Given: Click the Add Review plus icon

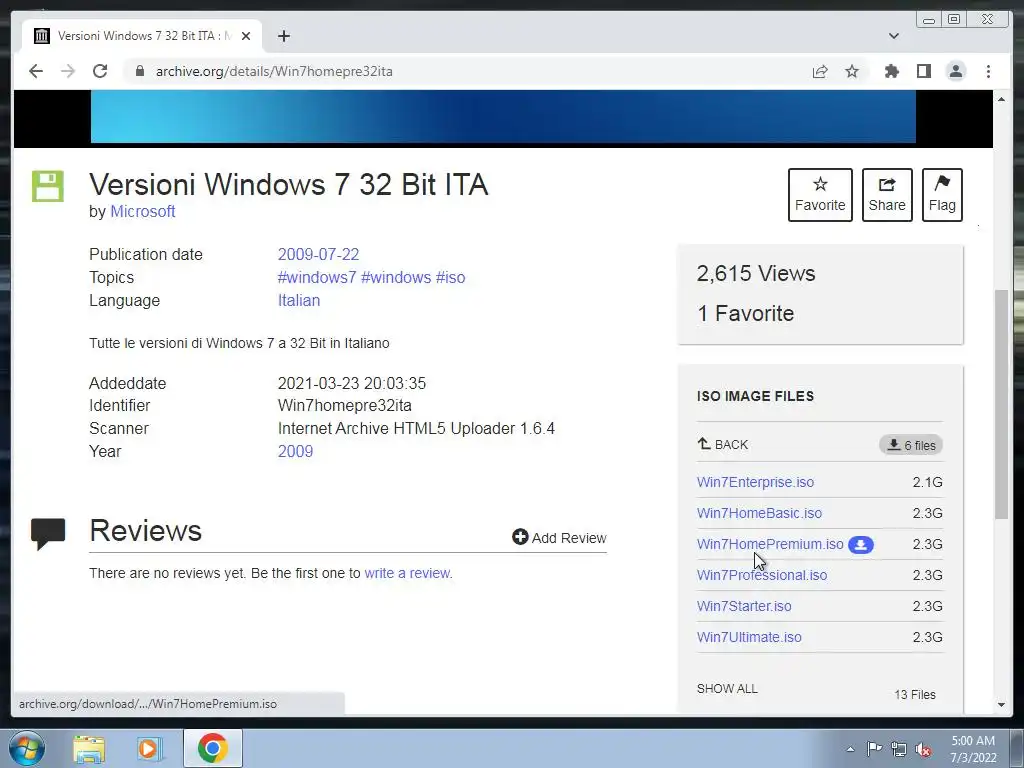Looking at the screenshot, I should coord(520,537).
